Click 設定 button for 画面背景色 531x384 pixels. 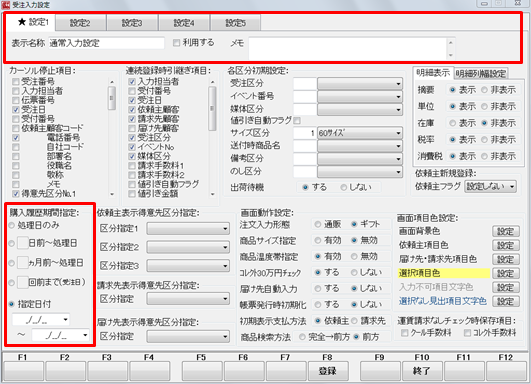point(506,232)
